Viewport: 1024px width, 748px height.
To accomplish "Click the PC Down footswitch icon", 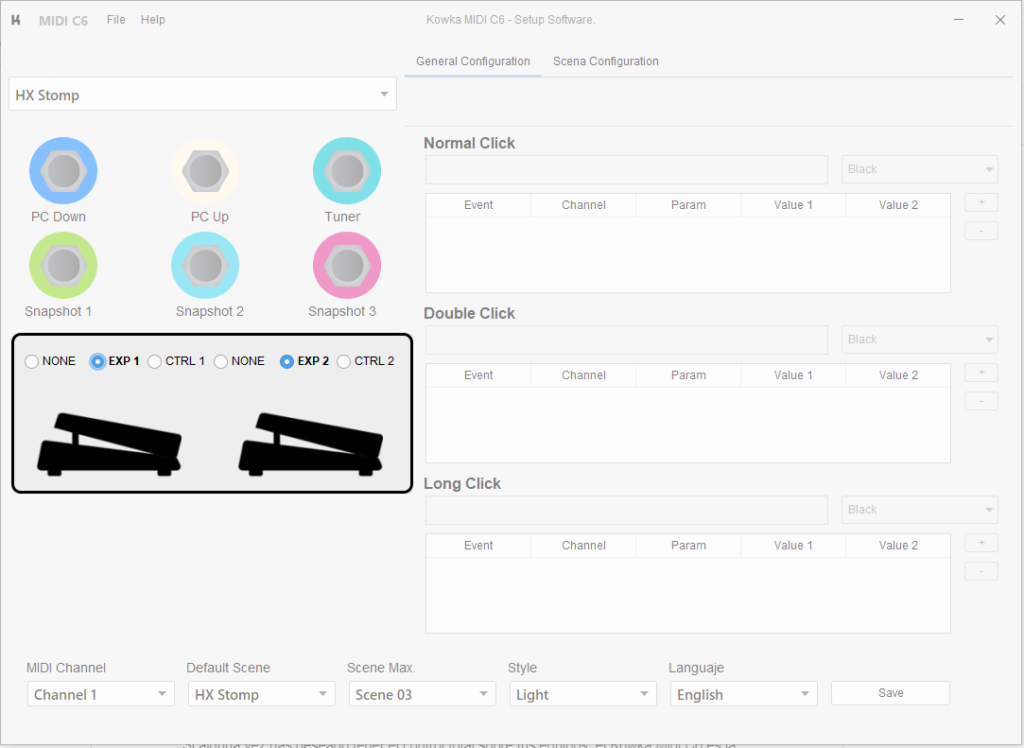I will click(63, 171).
